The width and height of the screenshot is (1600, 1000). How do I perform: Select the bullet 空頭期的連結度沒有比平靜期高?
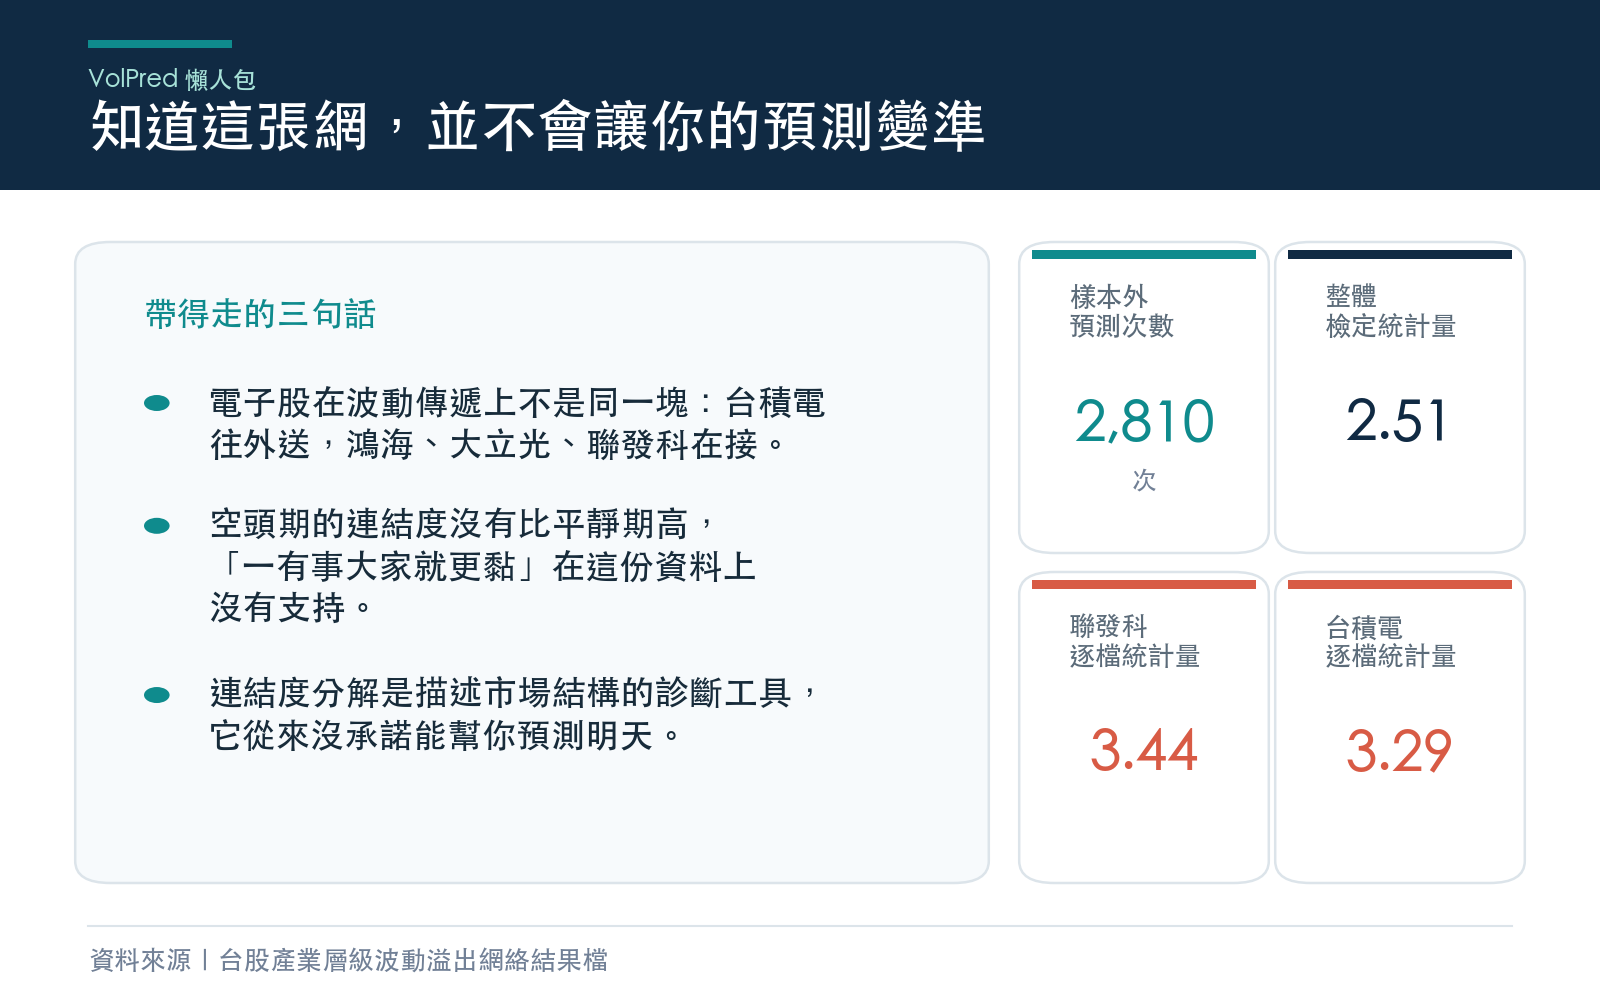[462, 524]
